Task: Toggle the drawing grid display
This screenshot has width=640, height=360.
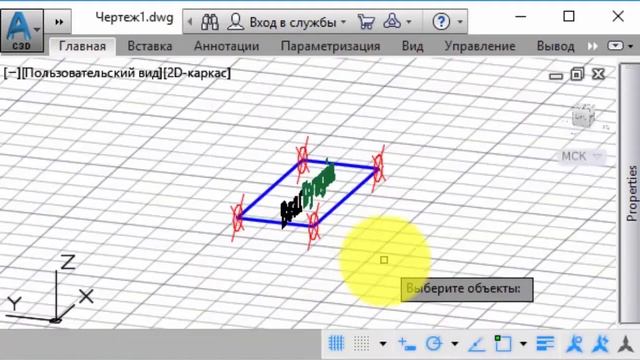Action: (x=336, y=344)
